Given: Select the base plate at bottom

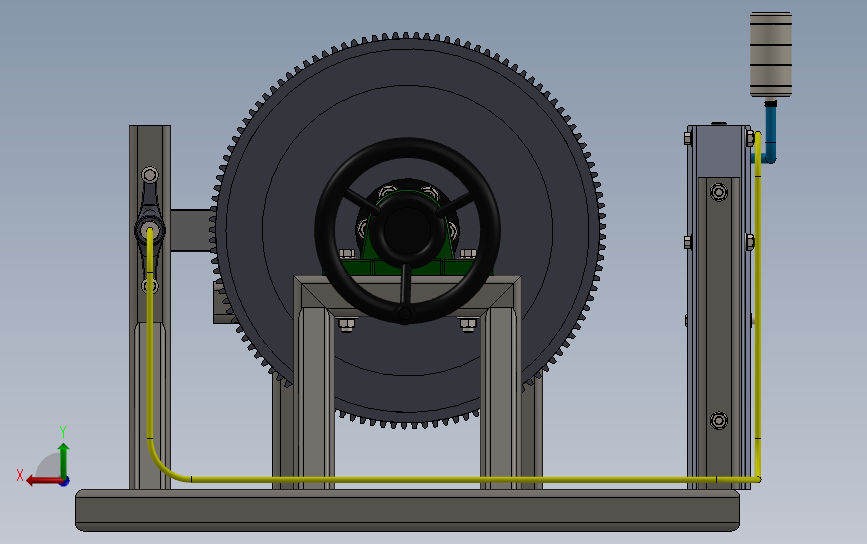Looking at the screenshot, I should pos(408,510).
